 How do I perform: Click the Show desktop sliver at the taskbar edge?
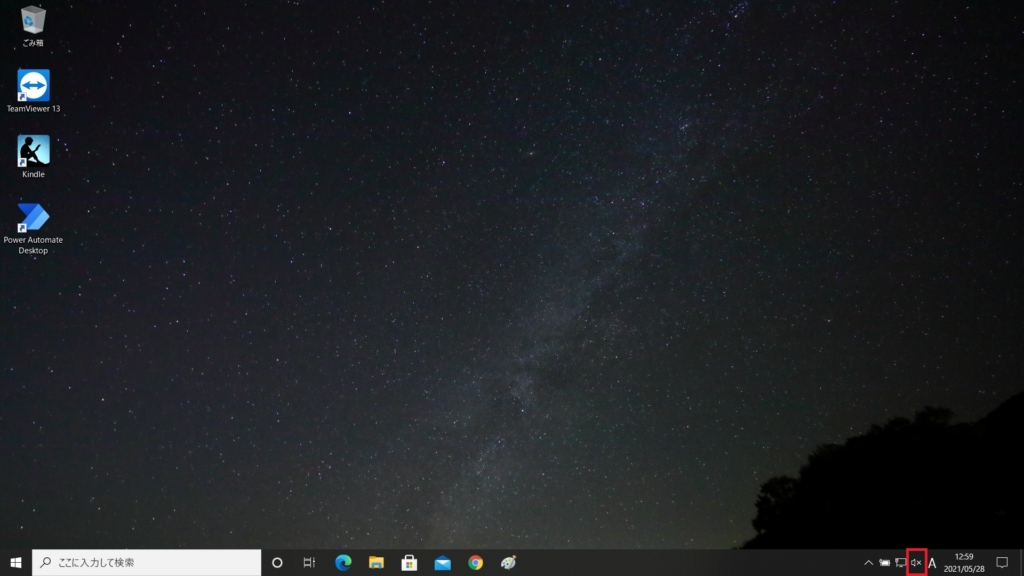1021,562
